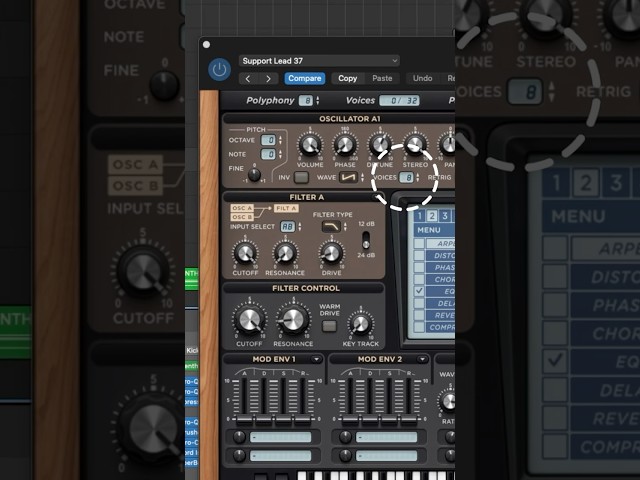
Task: Click the Mod Env 2 Decay slider
Action: 370,400
